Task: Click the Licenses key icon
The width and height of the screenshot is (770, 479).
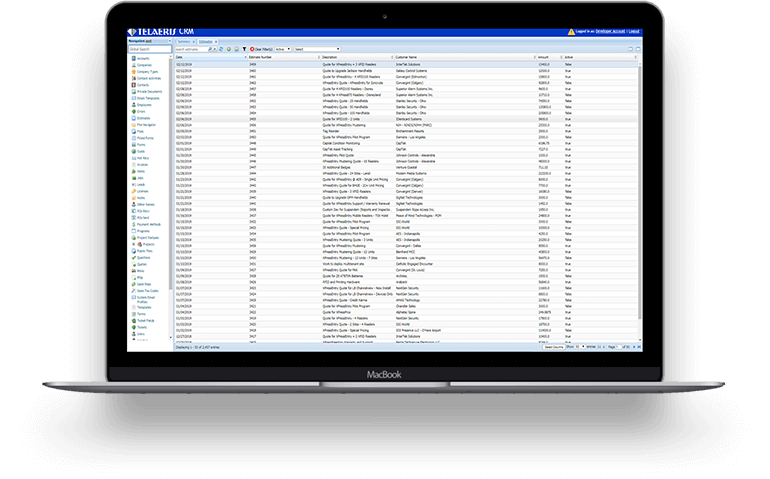Action: (134, 191)
